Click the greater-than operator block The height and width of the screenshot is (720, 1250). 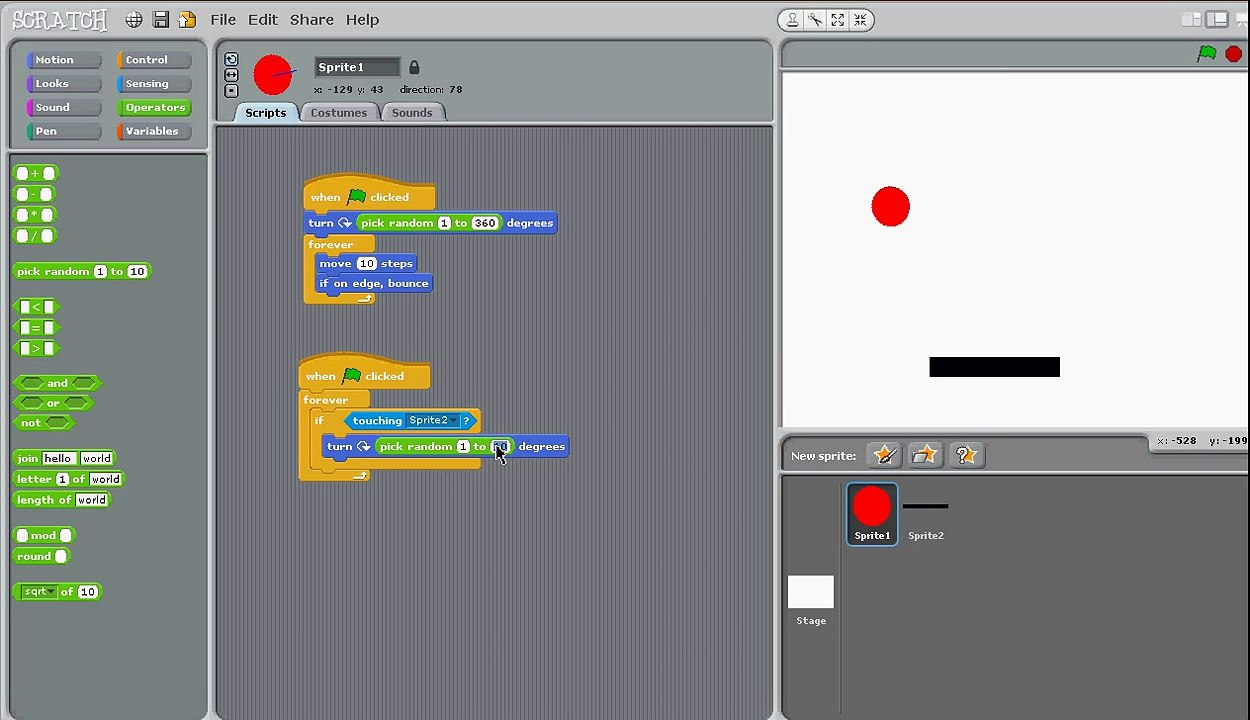pyautogui.click(x=37, y=349)
